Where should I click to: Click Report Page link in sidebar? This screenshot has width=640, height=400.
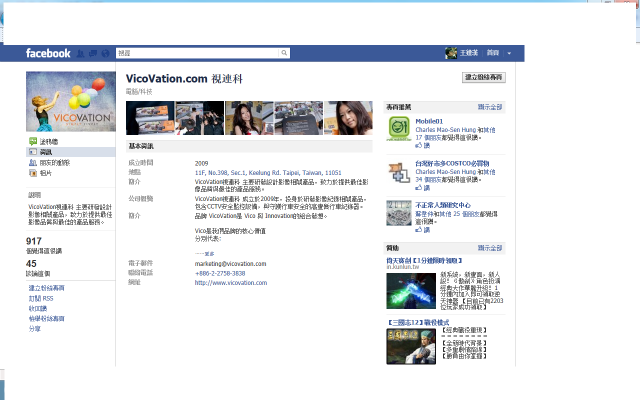(47, 318)
